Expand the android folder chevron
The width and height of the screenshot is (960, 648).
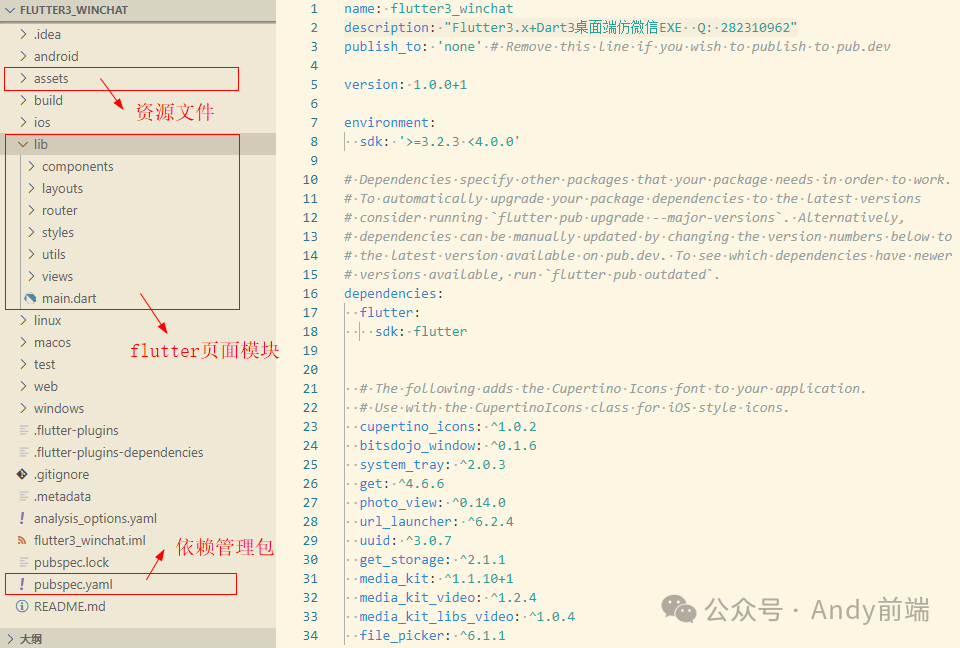click(x=23, y=56)
